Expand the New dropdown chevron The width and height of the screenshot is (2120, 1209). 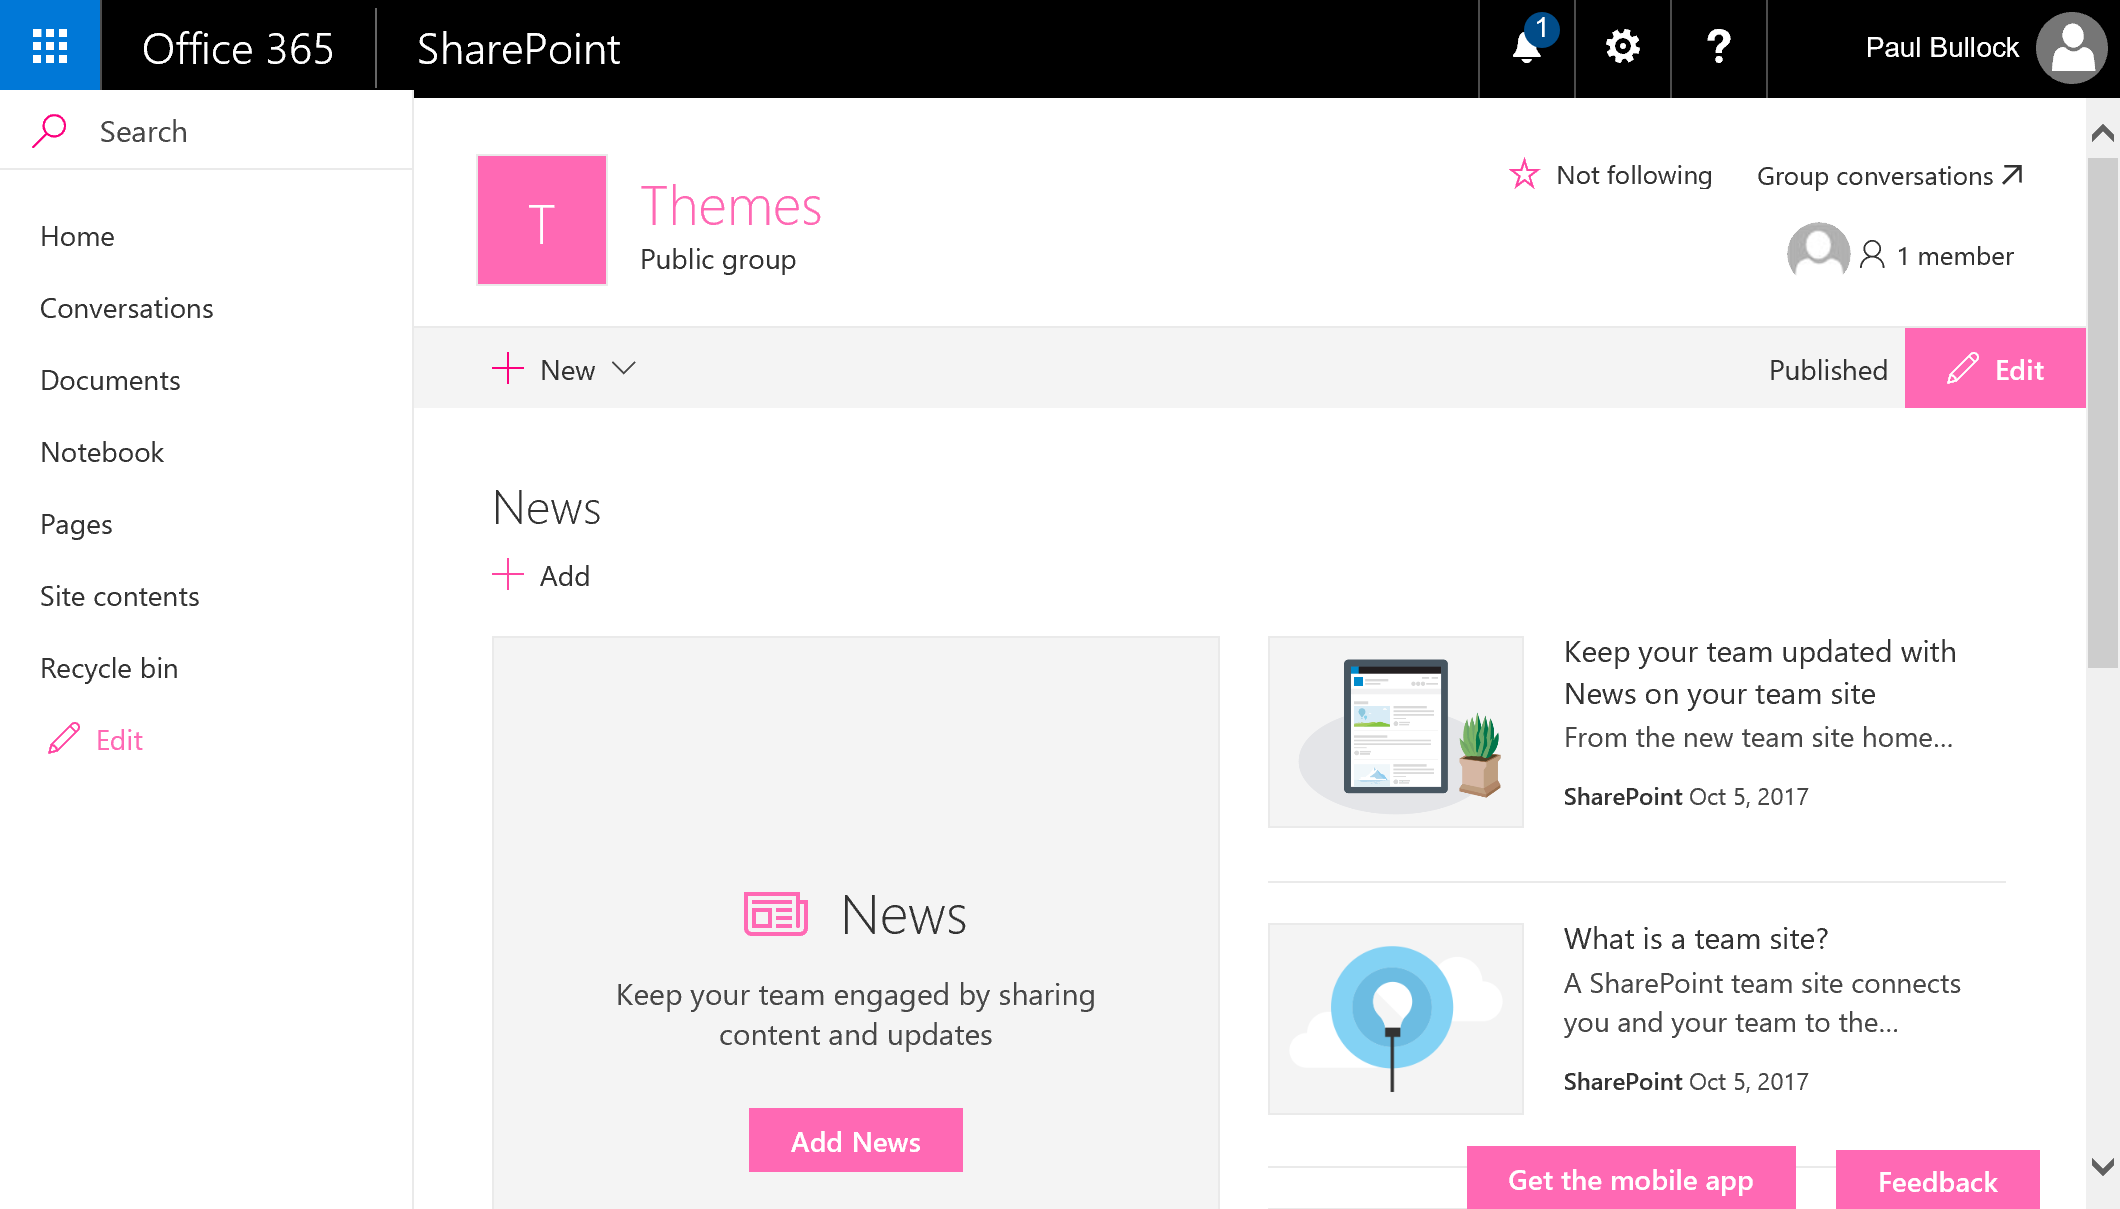point(624,369)
